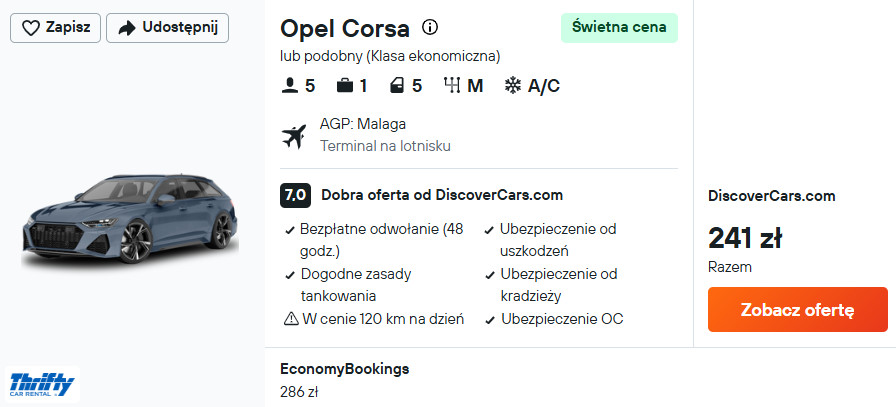Click the 7.0 rating score badge

(x=295, y=195)
